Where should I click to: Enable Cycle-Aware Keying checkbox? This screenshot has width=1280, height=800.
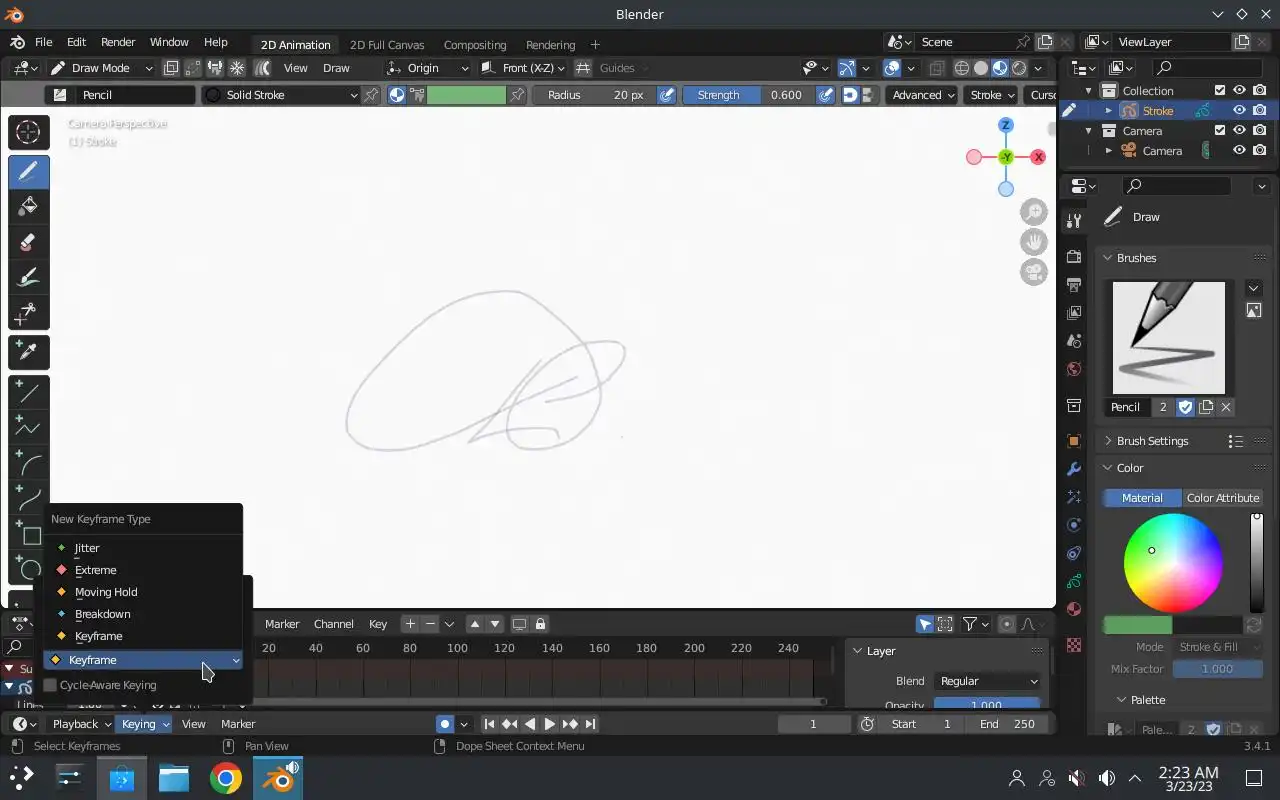[x=50, y=685]
